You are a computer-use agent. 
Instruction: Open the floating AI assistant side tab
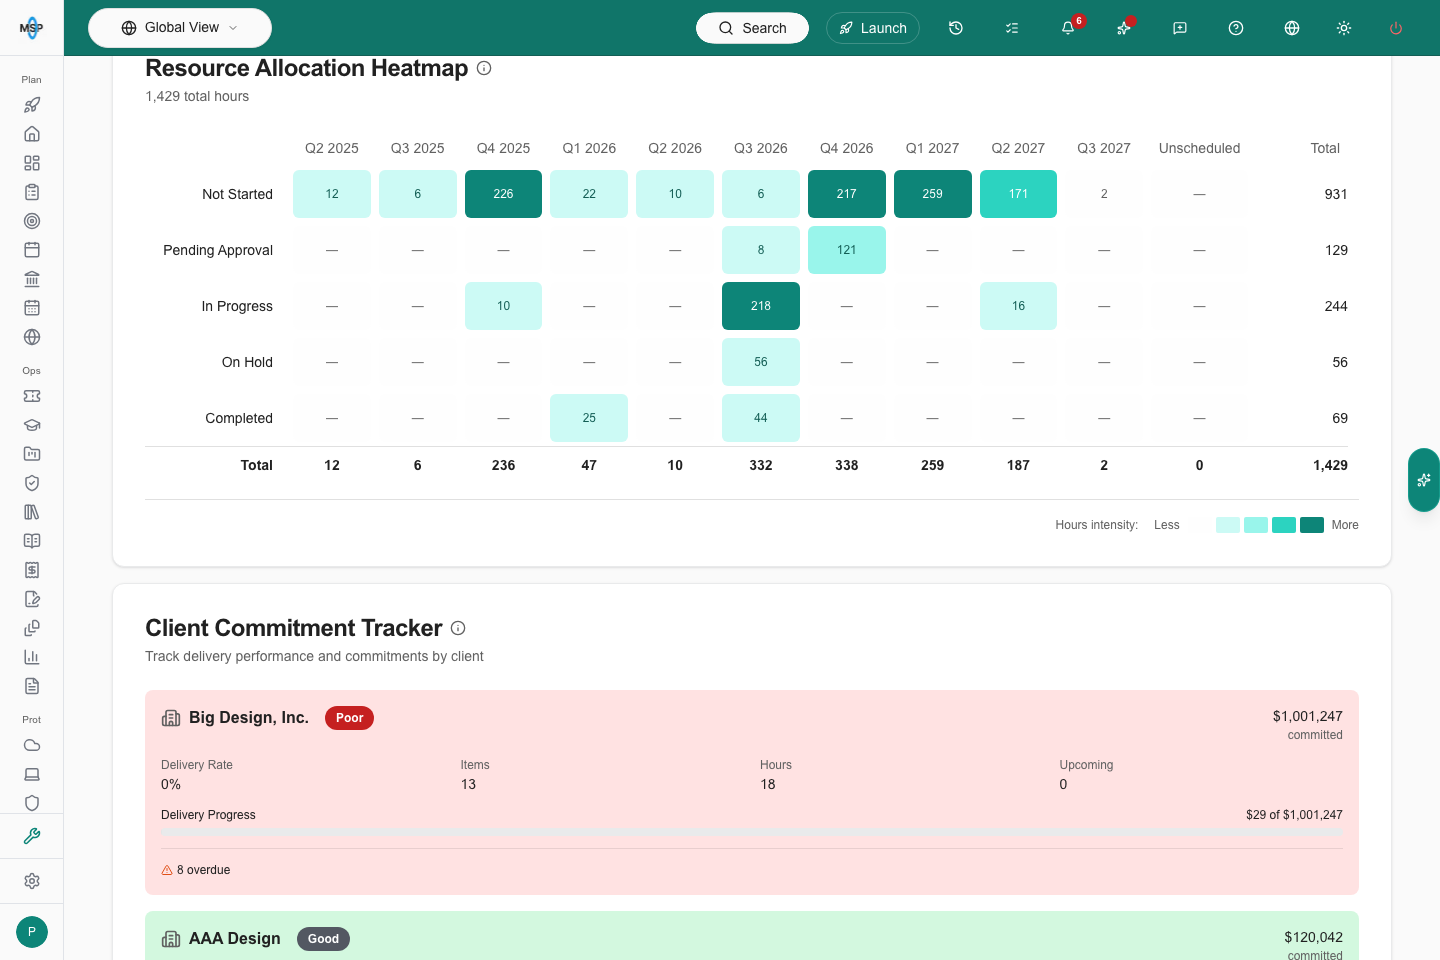[1424, 480]
